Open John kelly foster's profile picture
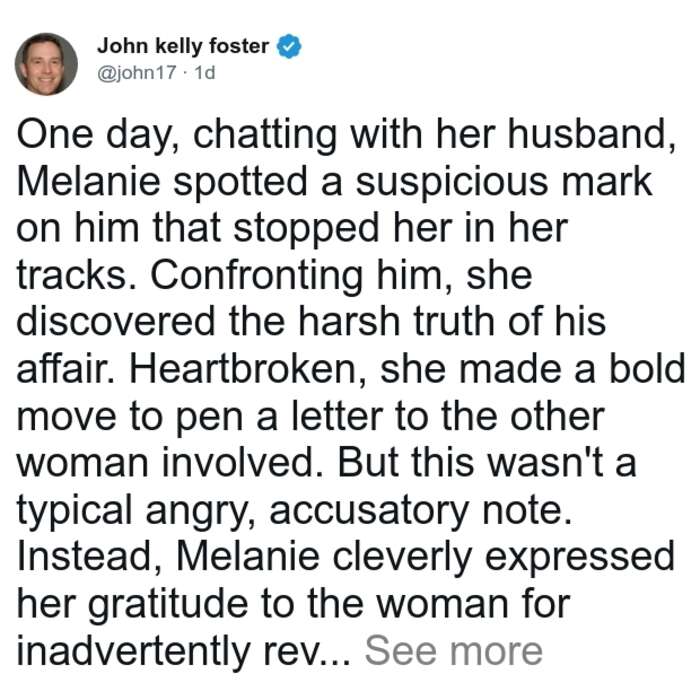The height and width of the screenshot is (700, 700). [46, 64]
